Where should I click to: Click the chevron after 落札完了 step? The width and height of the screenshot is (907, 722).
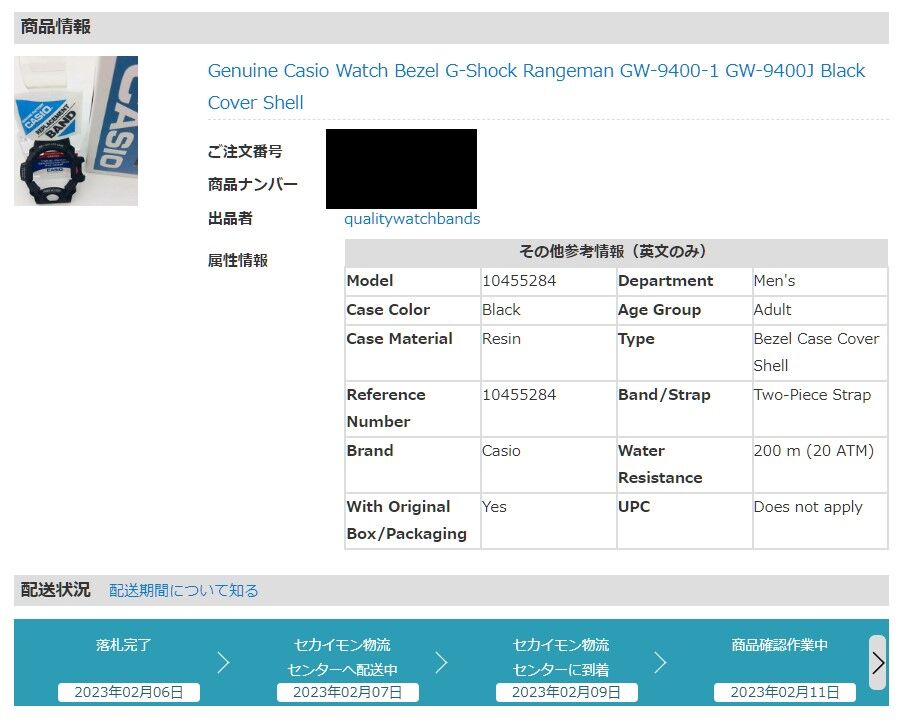click(223, 662)
